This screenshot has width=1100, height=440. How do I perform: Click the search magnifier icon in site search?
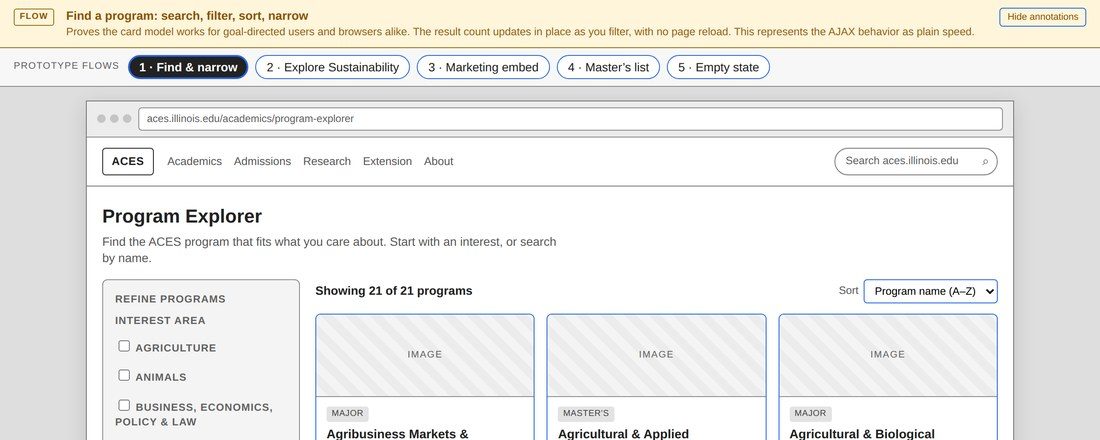(x=985, y=162)
